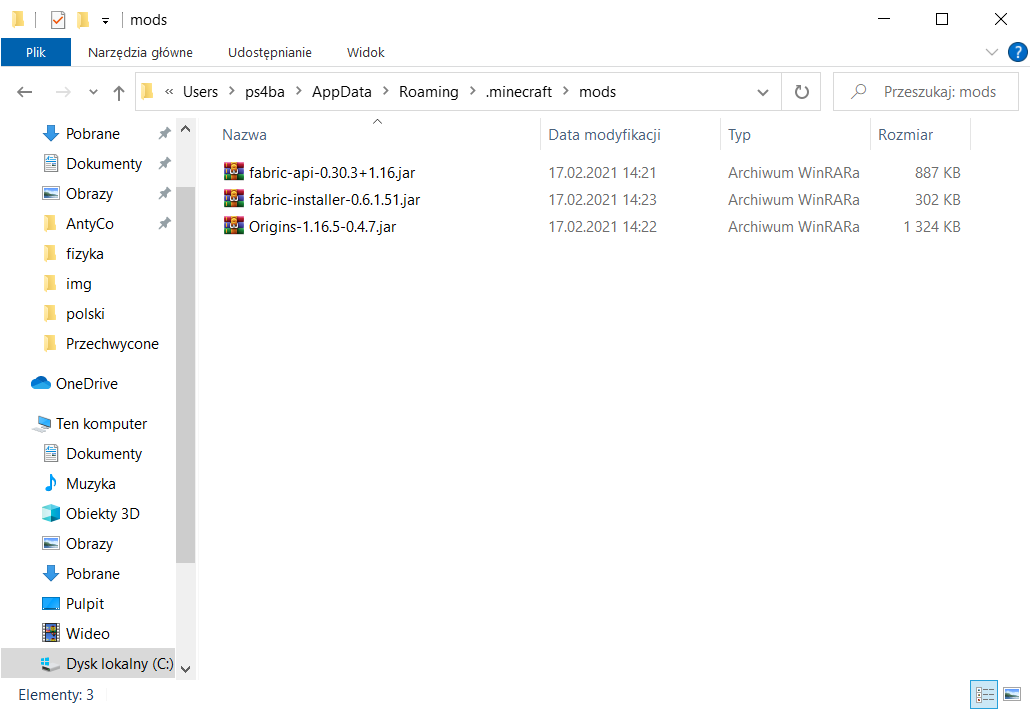This screenshot has height=709, width=1030.
Task: Click the navigation pane scroll down arrow
Action: 185,669
